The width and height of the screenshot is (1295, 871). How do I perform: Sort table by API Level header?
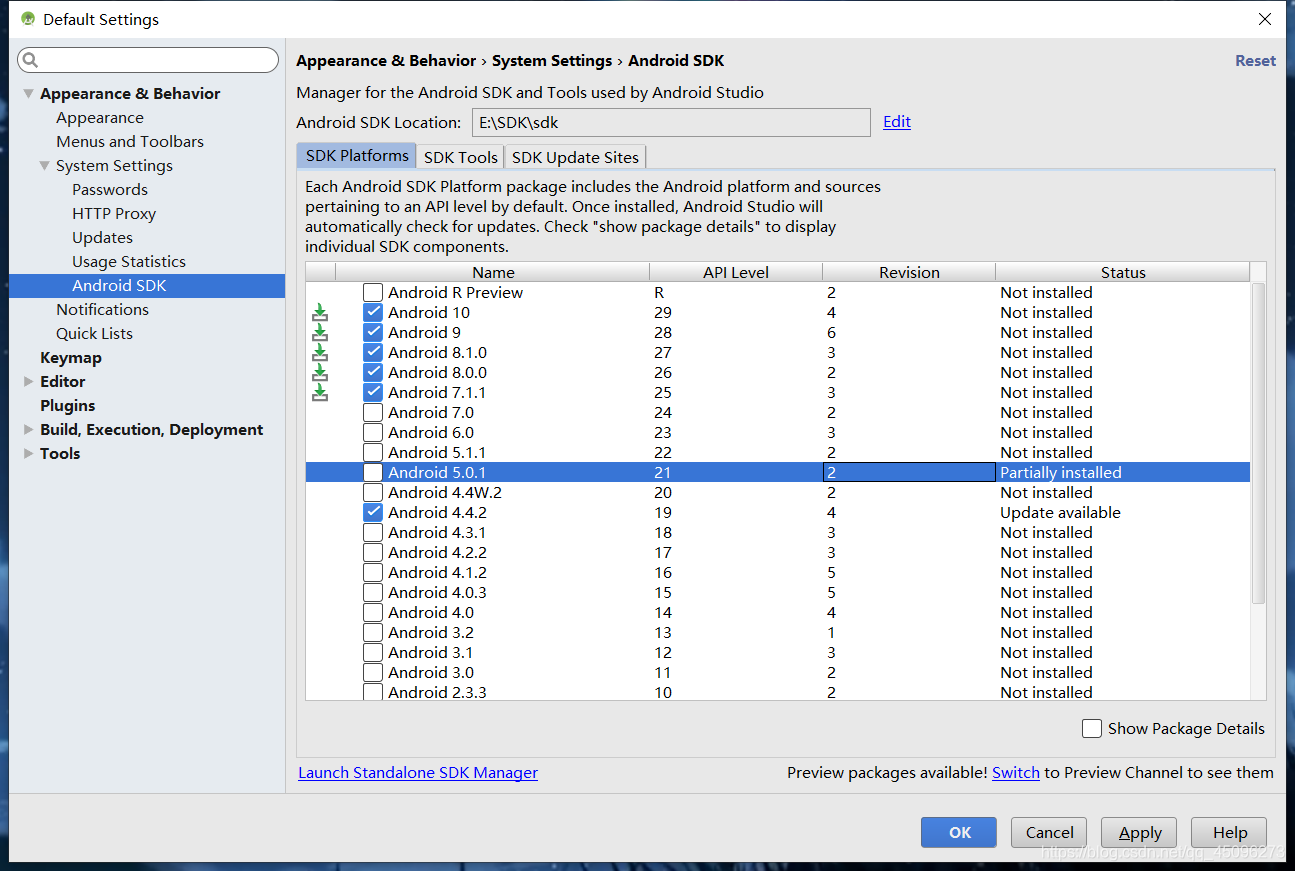(x=736, y=272)
